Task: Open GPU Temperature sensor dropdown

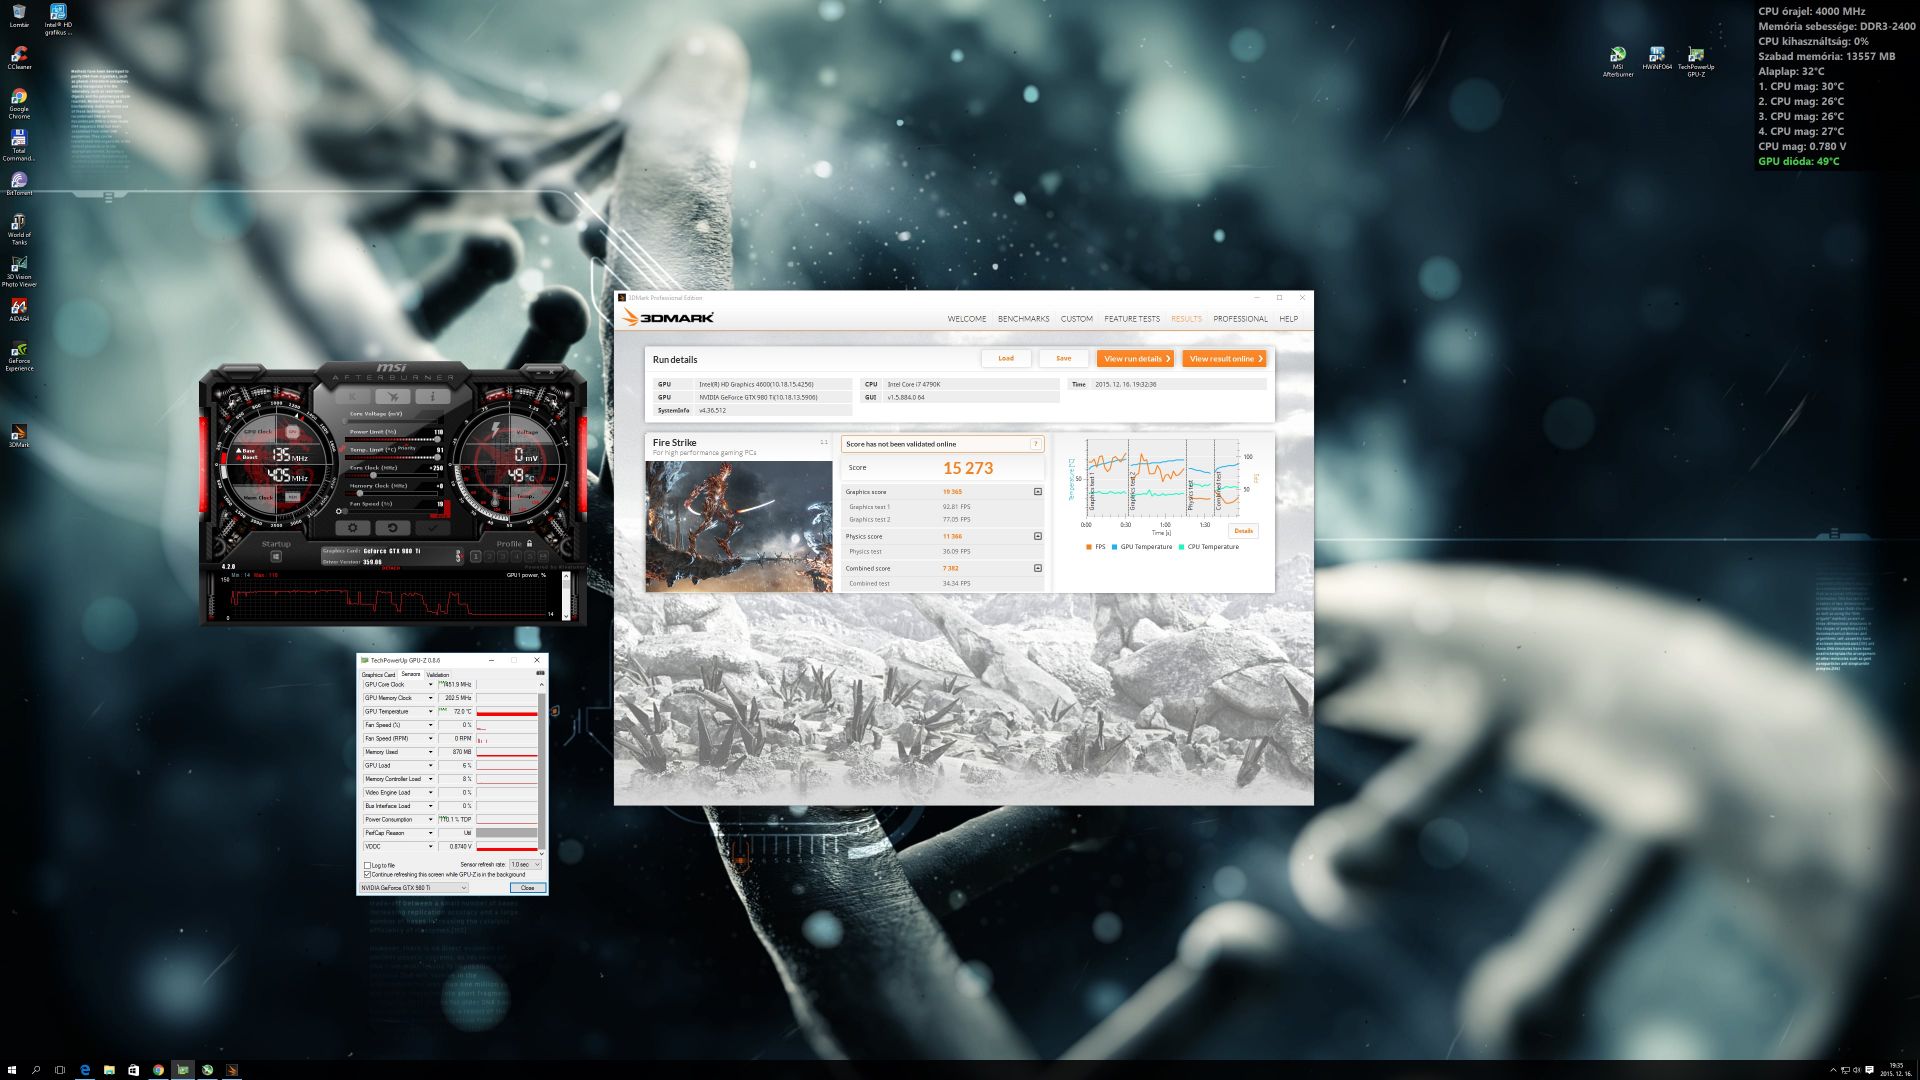Action: (431, 711)
